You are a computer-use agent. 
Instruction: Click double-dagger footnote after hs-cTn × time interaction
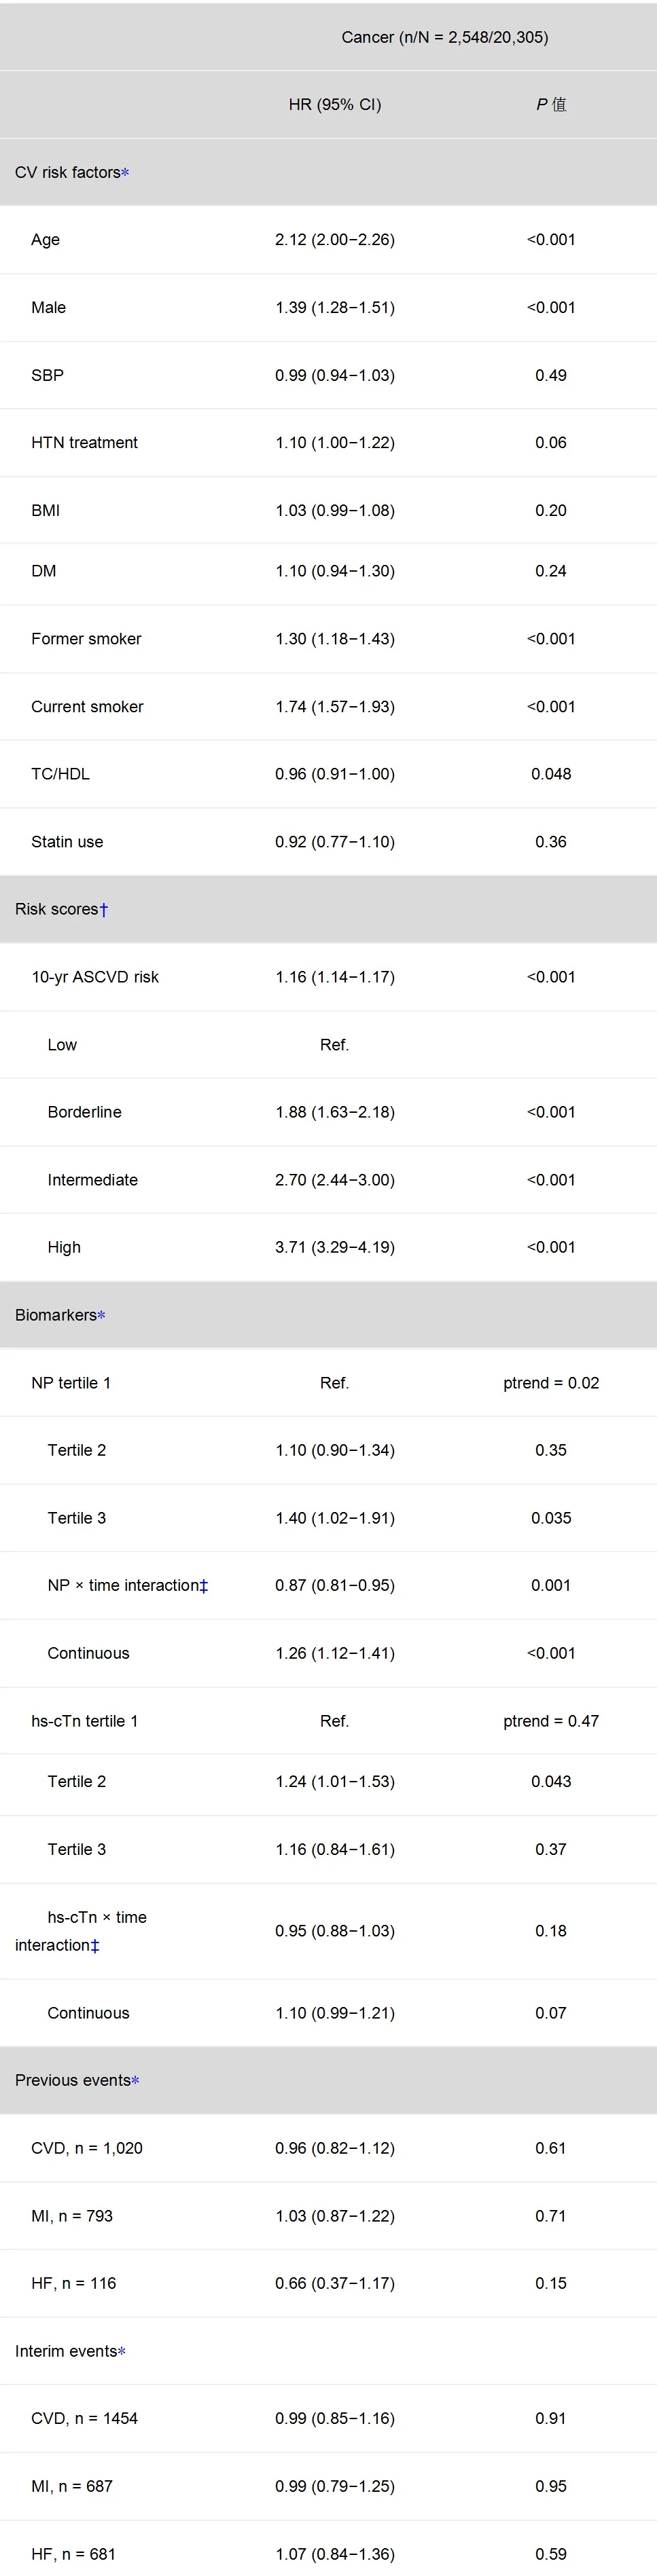tap(95, 1946)
